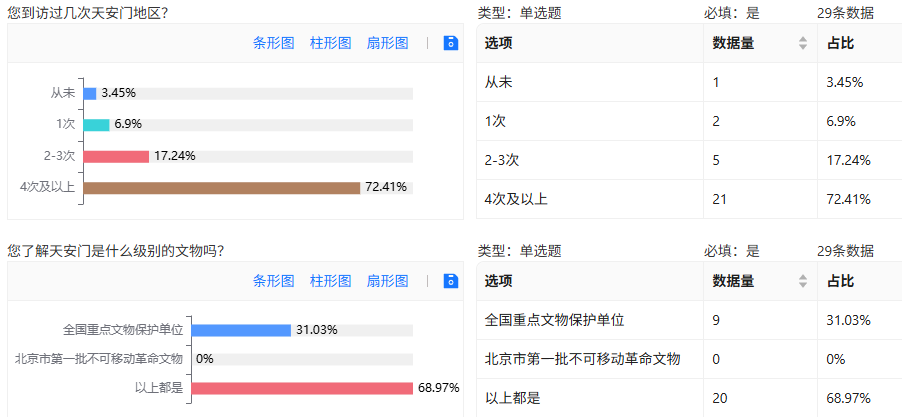Switch first chart to 柱形图
Image resolution: width=902 pixels, height=417 pixels.
(330, 43)
